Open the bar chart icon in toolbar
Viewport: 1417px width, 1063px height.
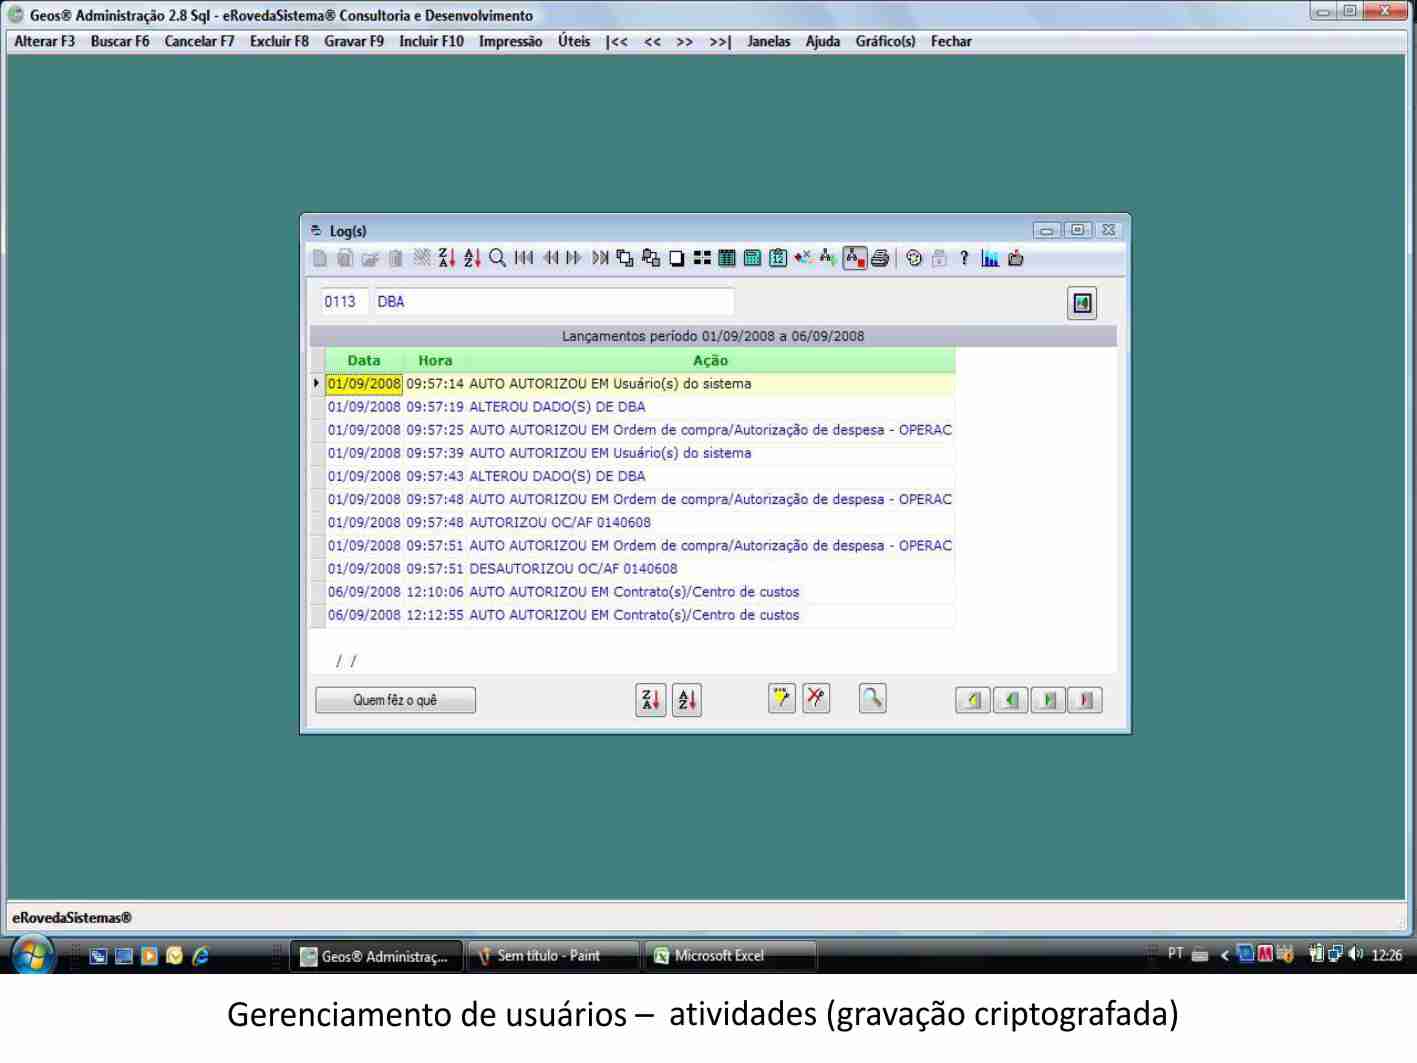(990, 258)
